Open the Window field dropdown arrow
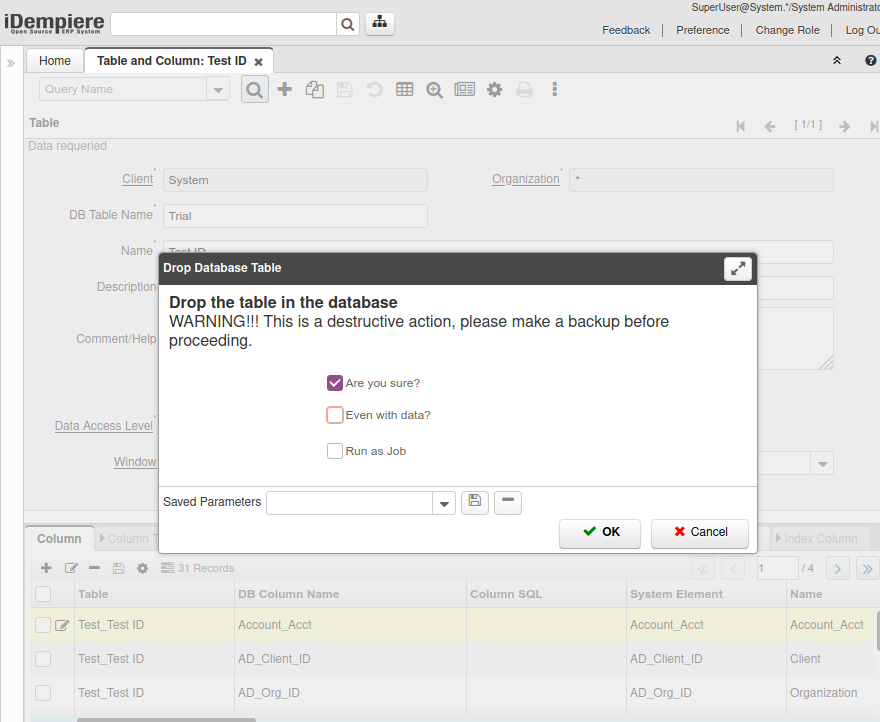Image resolution: width=880 pixels, height=722 pixels. click(x=821, y=463)
